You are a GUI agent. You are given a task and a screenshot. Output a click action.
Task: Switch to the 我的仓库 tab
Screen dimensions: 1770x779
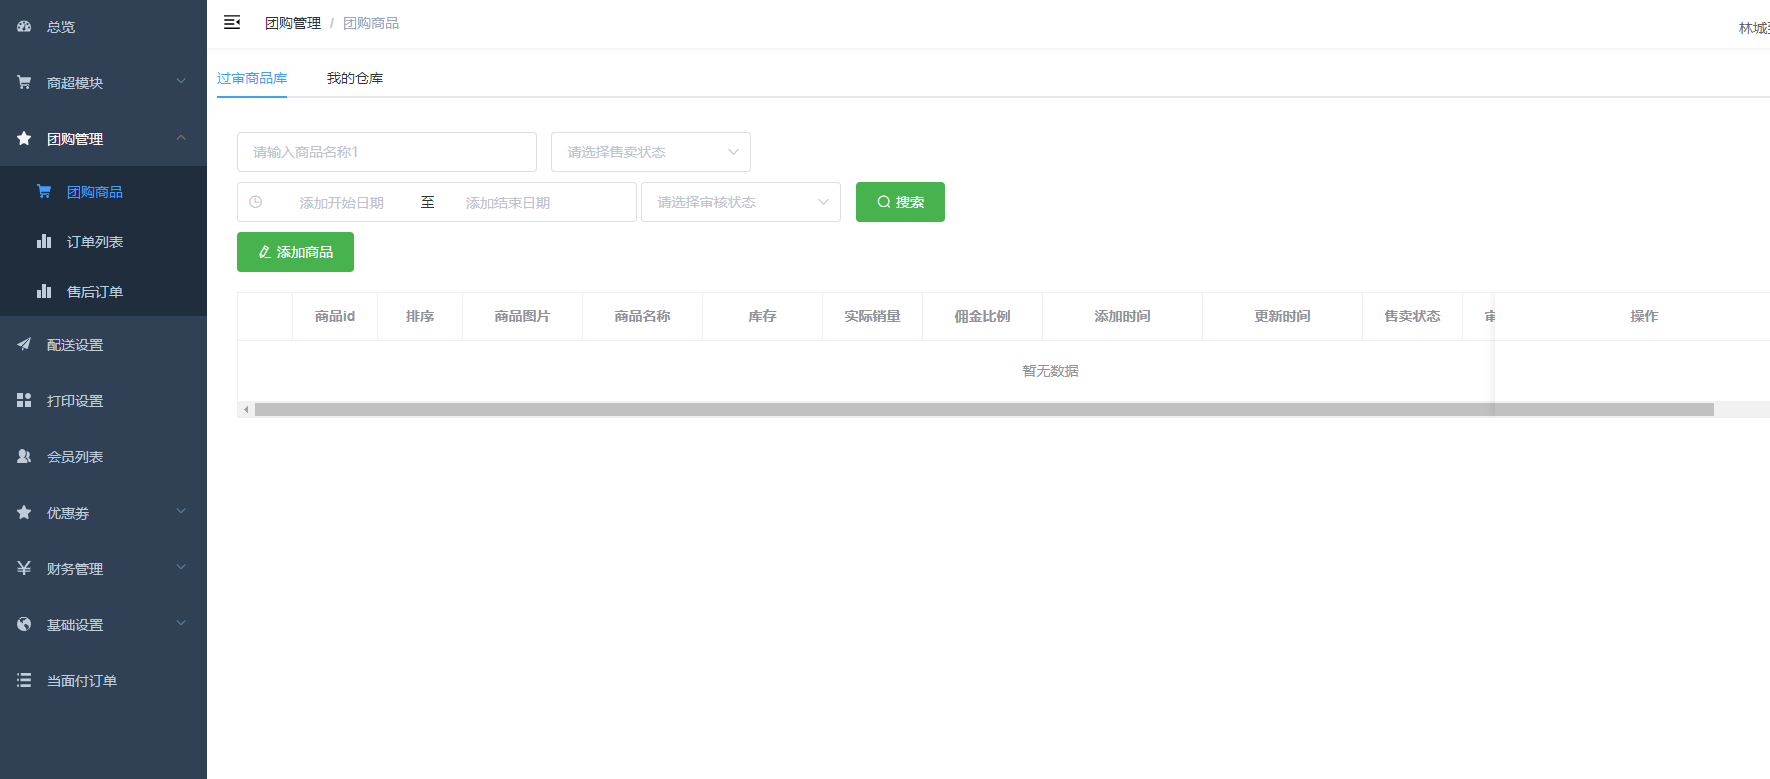point(354,78)
